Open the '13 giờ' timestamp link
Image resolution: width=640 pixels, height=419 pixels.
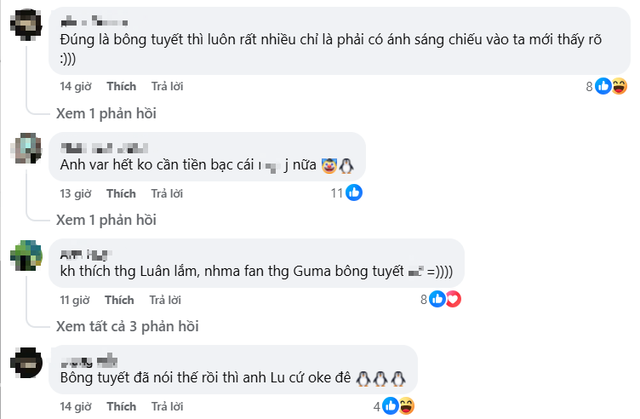[76, 193]
